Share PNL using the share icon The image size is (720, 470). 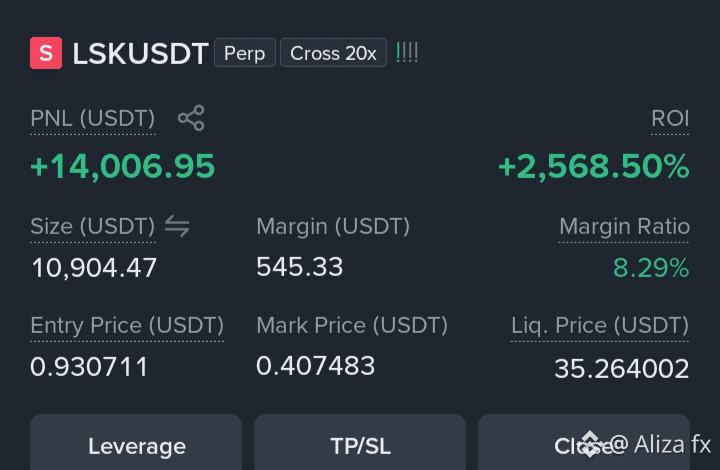coord(191,118)
